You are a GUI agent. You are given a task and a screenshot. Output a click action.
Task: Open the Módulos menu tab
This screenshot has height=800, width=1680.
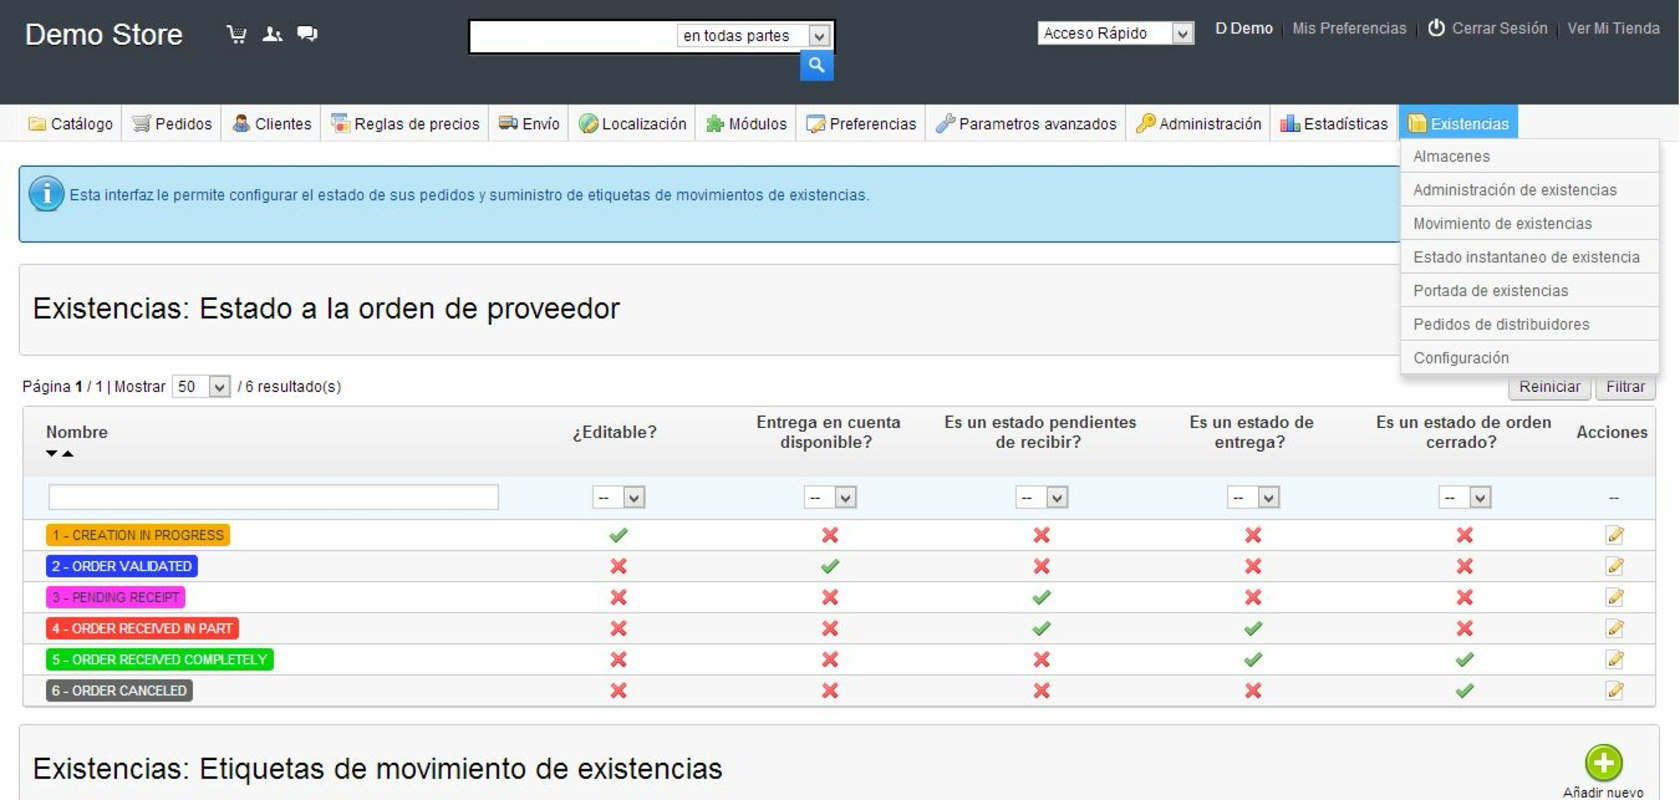pos(746,124)
